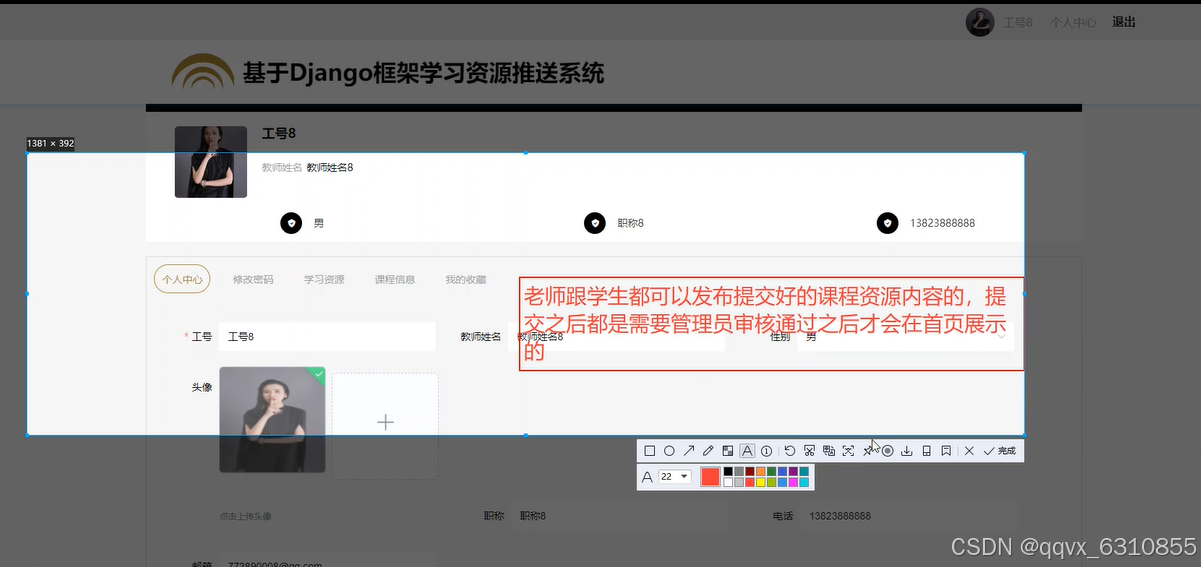Click the scissors icon in the screenshot toolbar
Screen dimensions: 1201x567
809,451
